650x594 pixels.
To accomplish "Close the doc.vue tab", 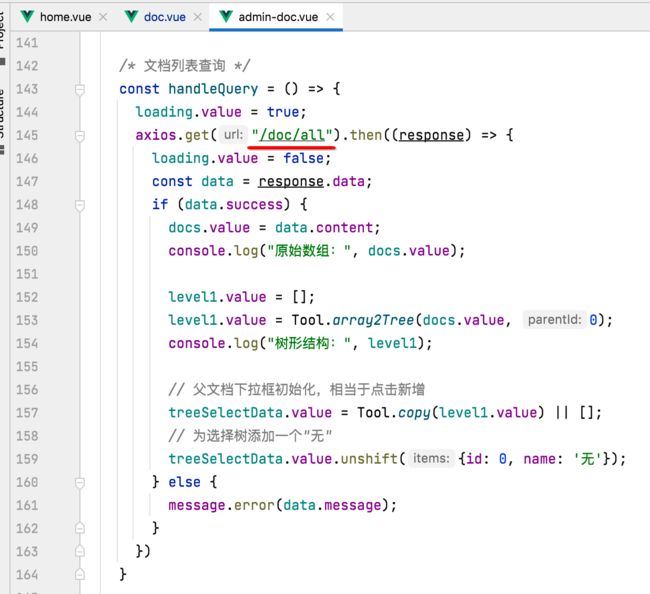I will tap(198, 17).
